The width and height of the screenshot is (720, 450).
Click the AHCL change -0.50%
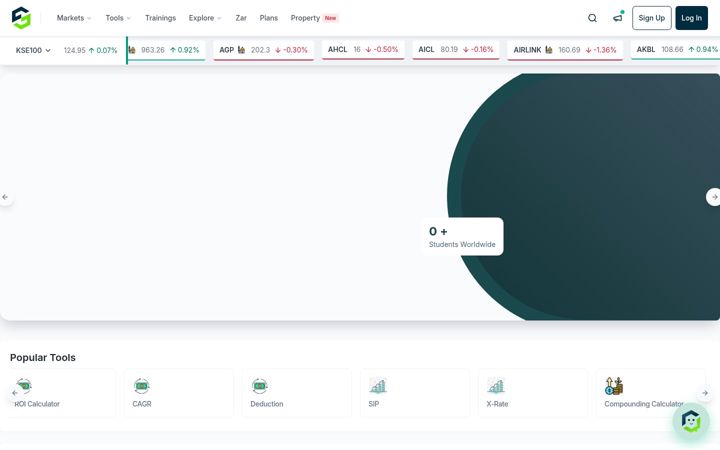tap(382, 49)
